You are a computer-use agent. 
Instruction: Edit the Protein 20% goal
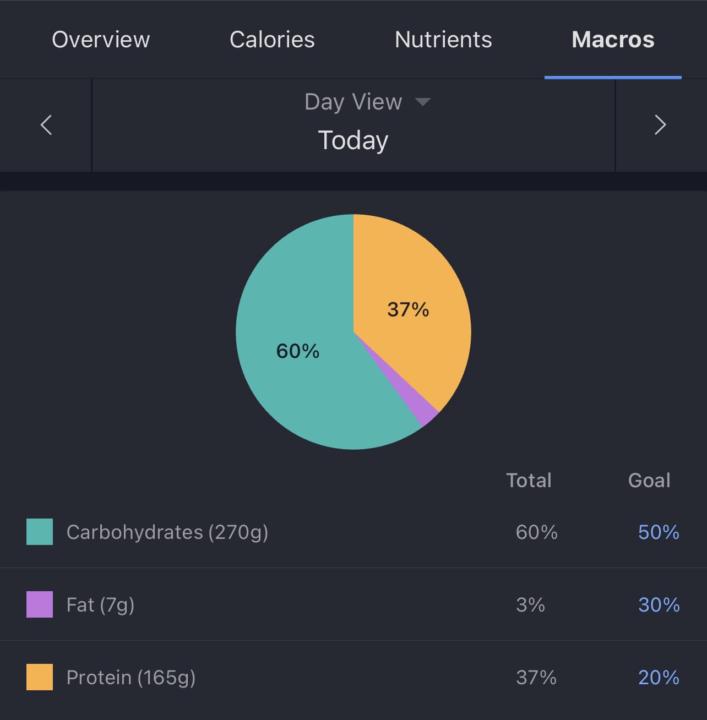tap(658, 677)
